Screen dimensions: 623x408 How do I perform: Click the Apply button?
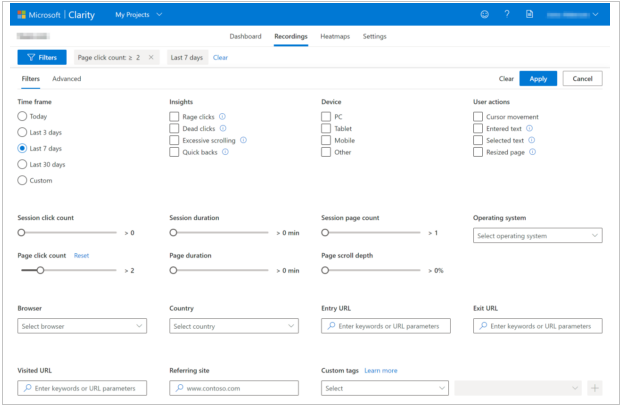538,79
